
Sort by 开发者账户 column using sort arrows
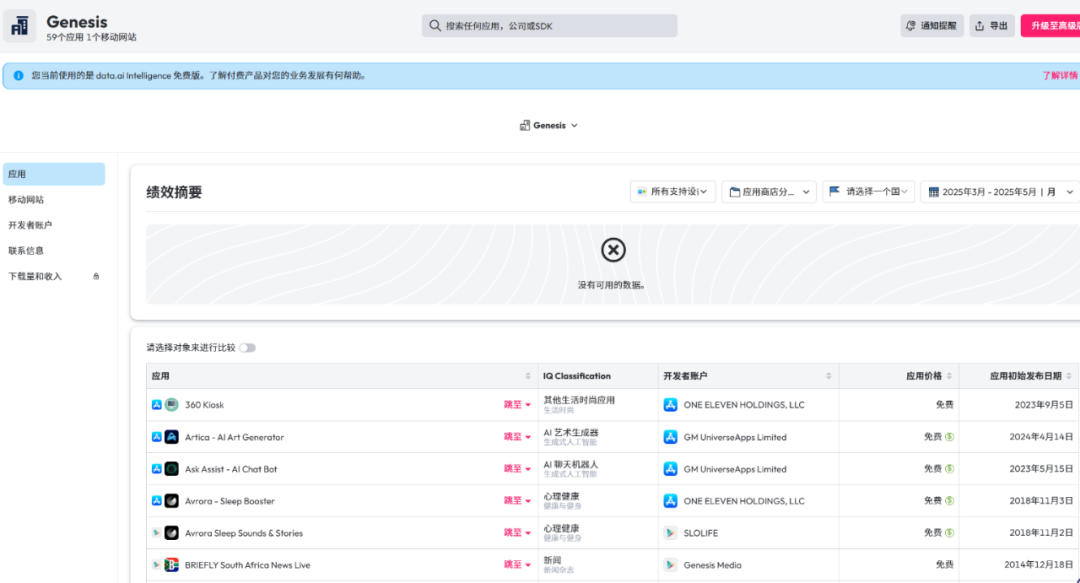[x=829, y=376]
